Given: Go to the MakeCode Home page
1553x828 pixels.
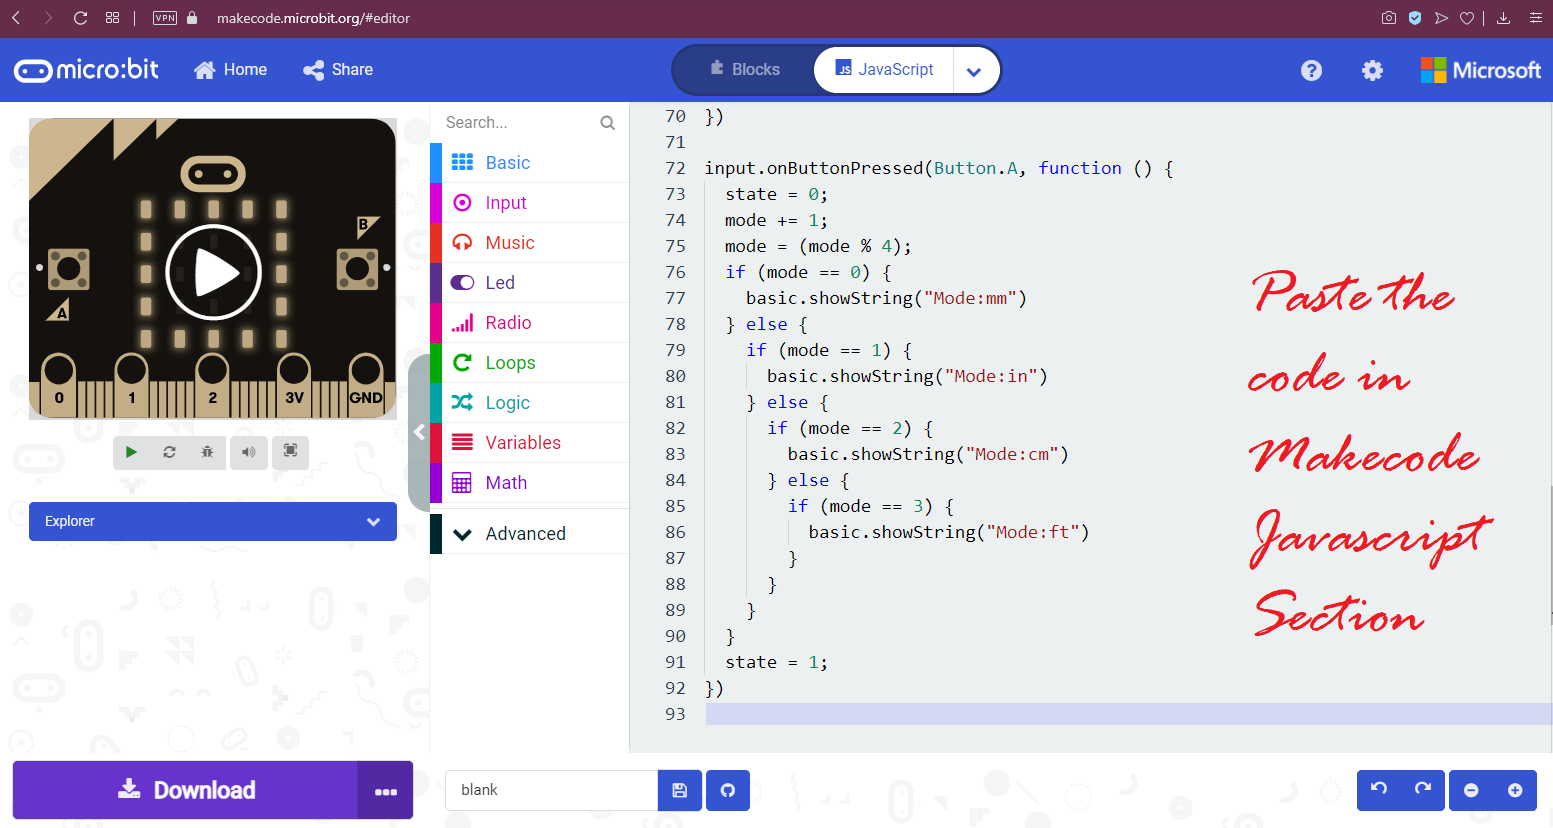Looking at the screenshot, I should click(x=230, y=69).
